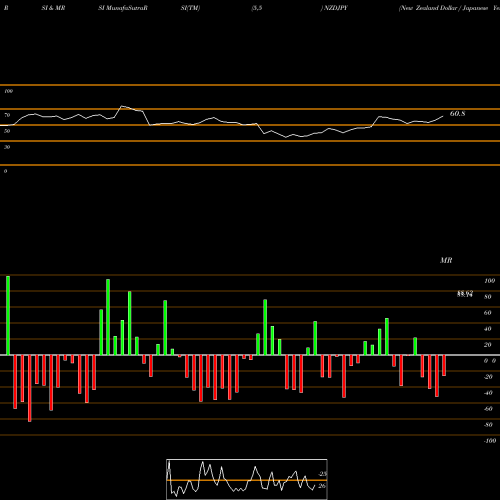Click the RSI value label 60.8
This screenshot has width=500, height=500.
(x=457, y=114)
